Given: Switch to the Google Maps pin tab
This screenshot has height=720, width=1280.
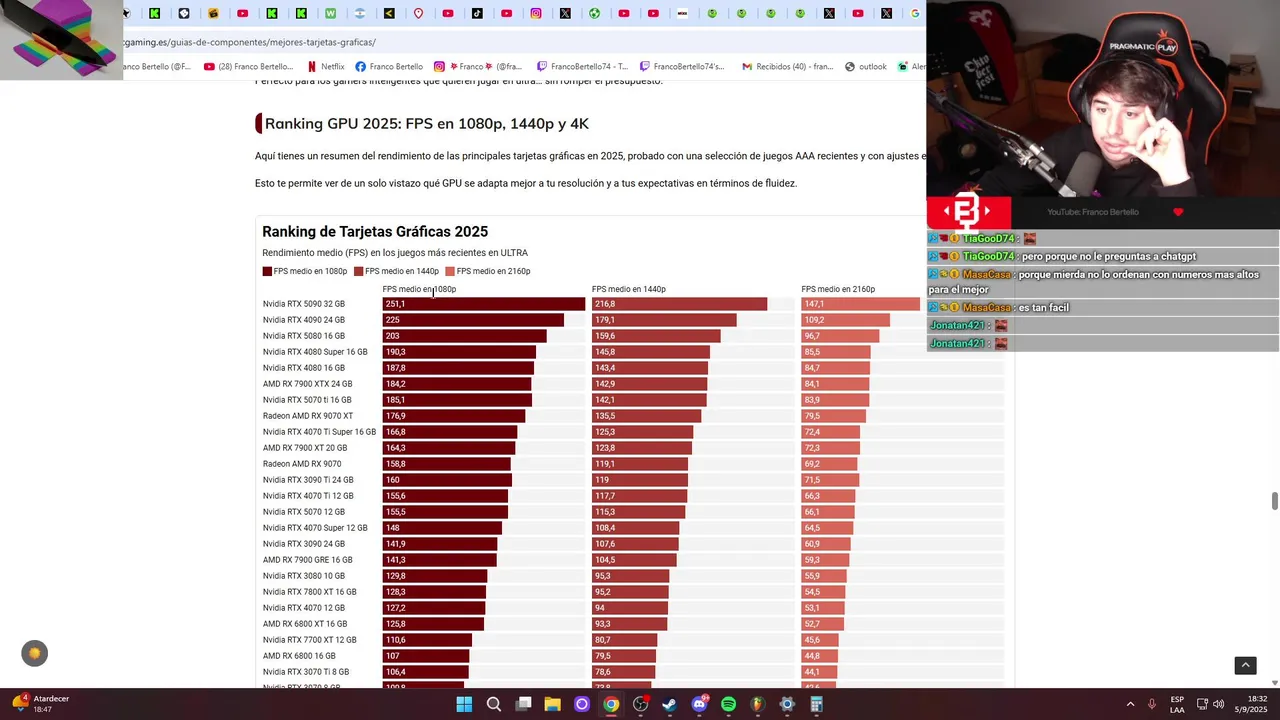Looking at the screenshot, I should click(x=418, y=13).
